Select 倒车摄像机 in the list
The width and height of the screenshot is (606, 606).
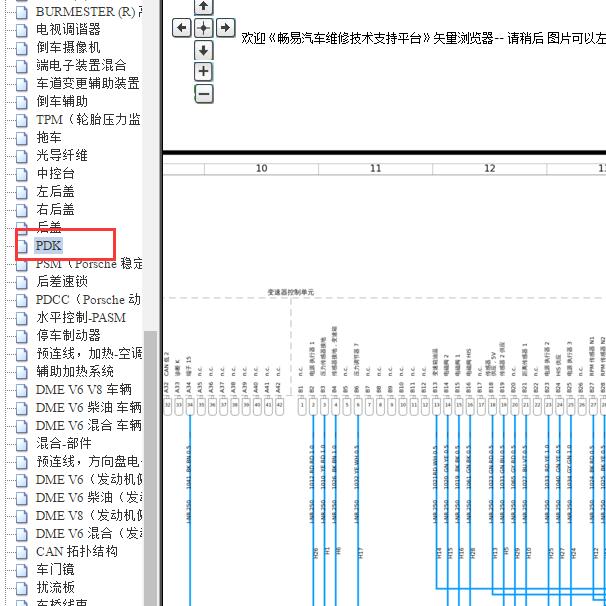68,47
